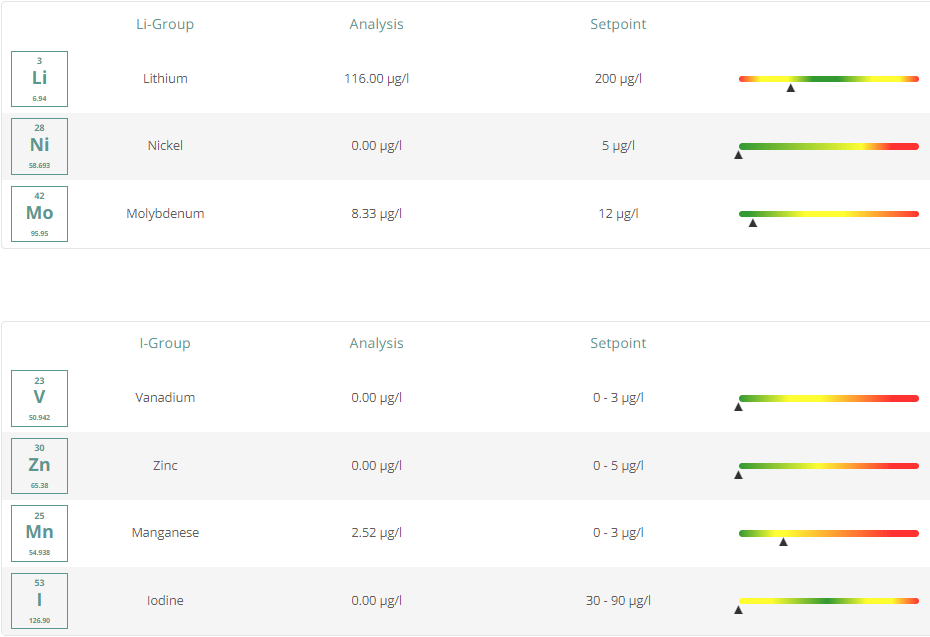Open the Manganese (Mn) element tile
930x637 pixels.
39,533
